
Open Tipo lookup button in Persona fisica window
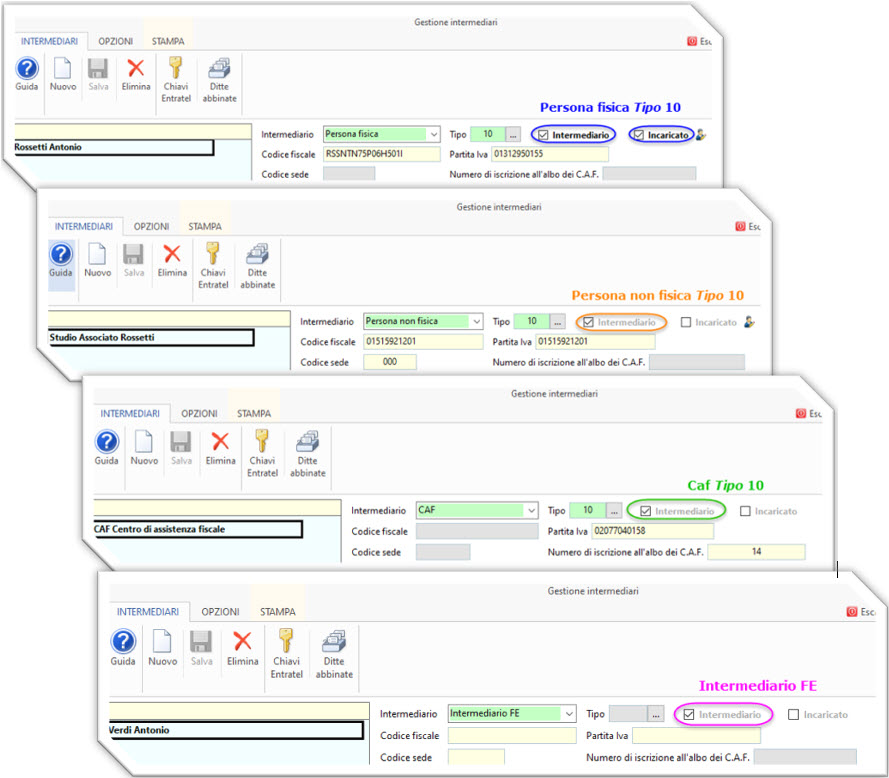click(x=513, y=135)
